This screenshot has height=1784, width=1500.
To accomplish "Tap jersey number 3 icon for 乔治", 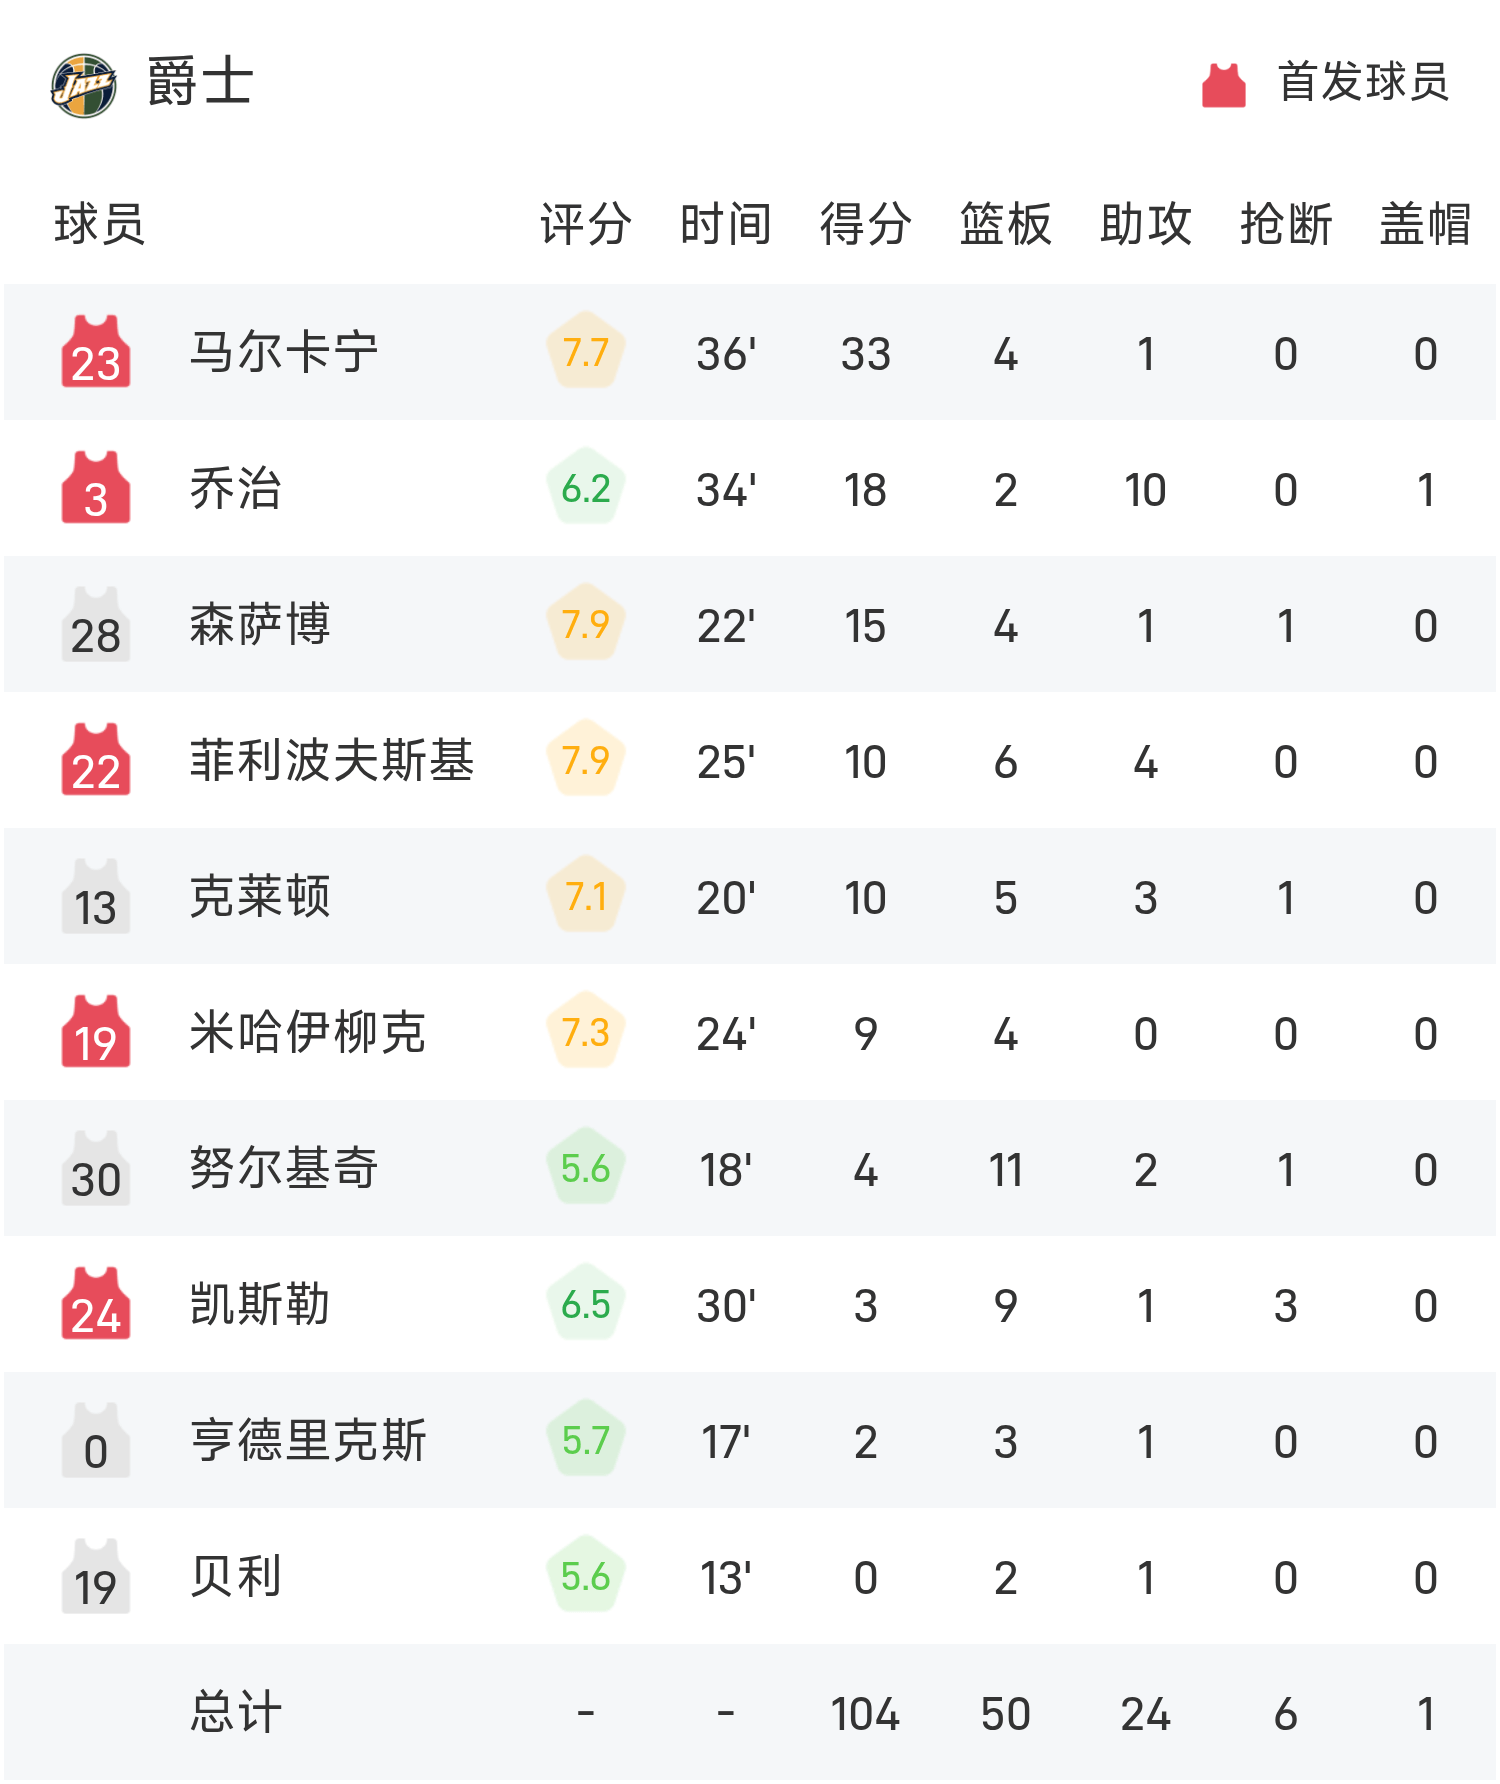I will tap(96, 488).
